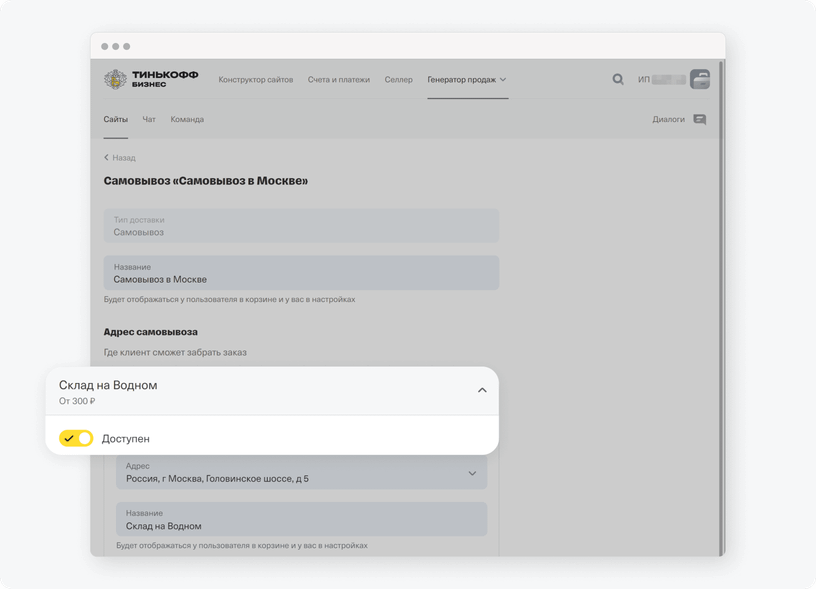
Task: Switch to the Чат tab
Action: 149,119
